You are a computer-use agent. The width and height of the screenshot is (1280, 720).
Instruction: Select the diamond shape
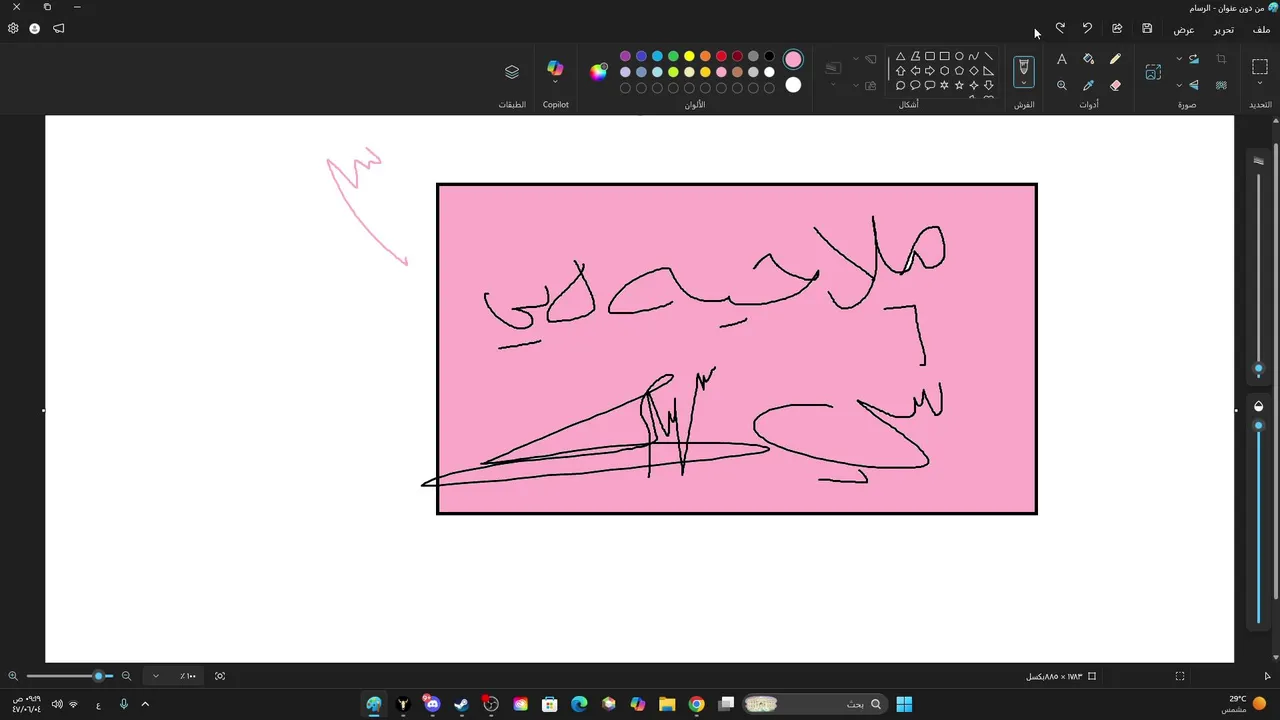[x=974, y=71]
